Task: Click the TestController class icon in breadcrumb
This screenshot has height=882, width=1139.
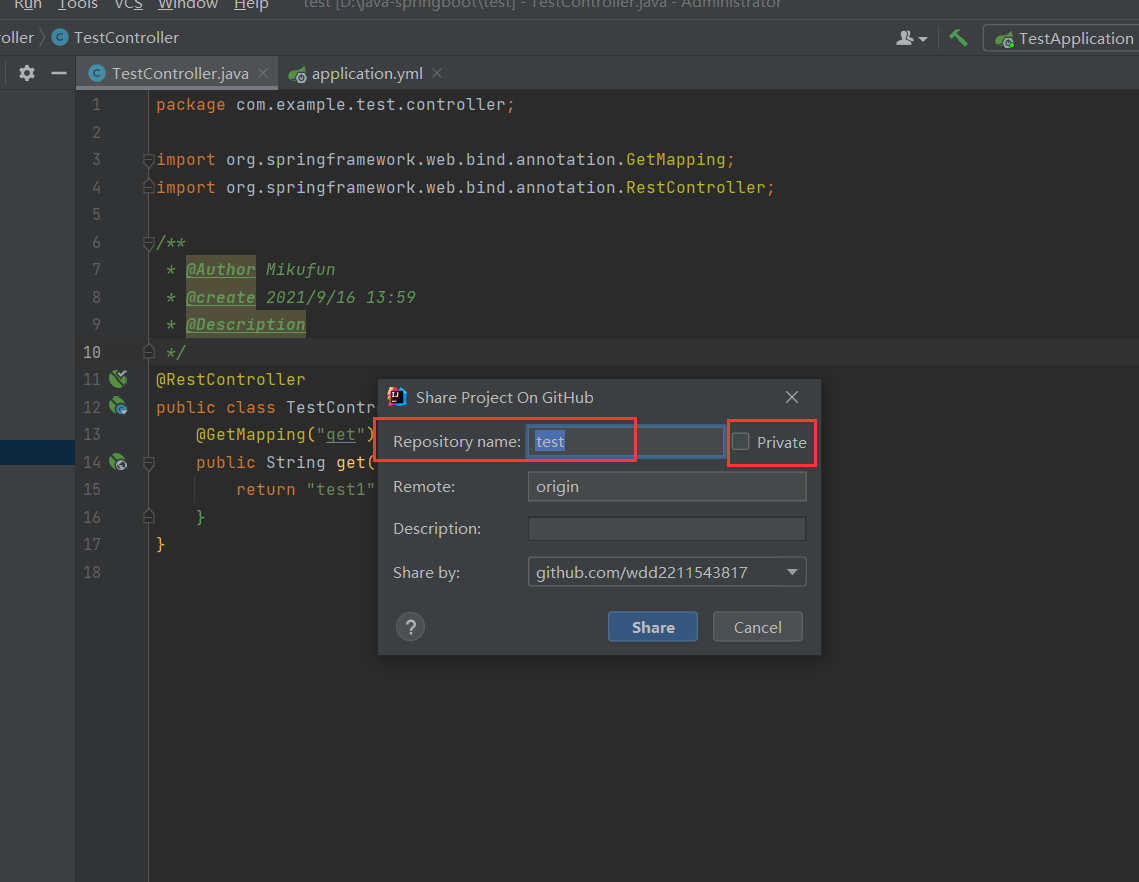Action: (60, 37)
